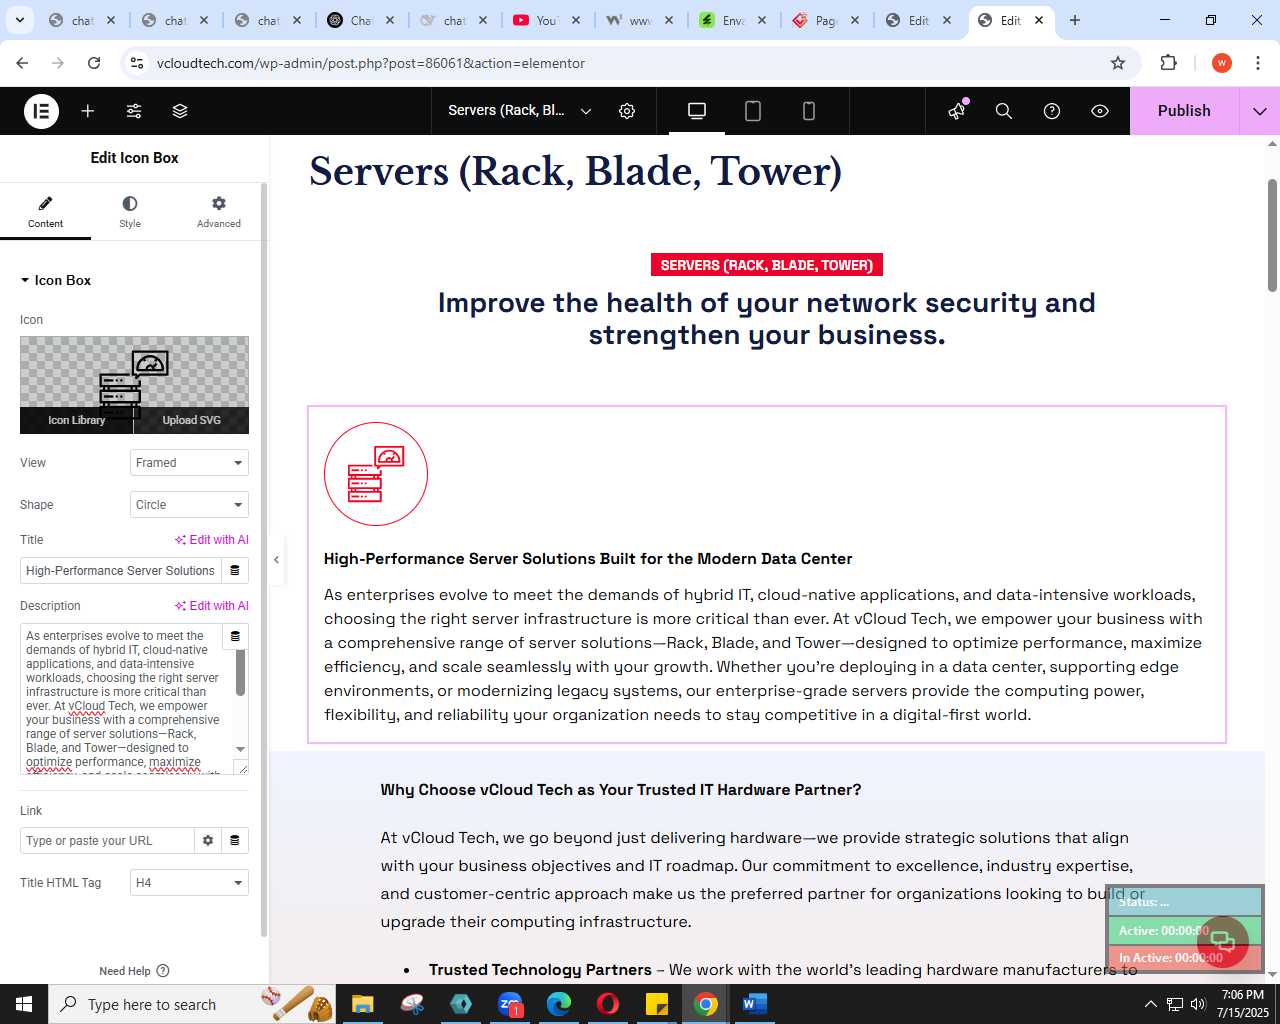Open the browser extensions puzzle icon
The width and height of the screenshot is (1280, 1024).
coord(1168,63)
